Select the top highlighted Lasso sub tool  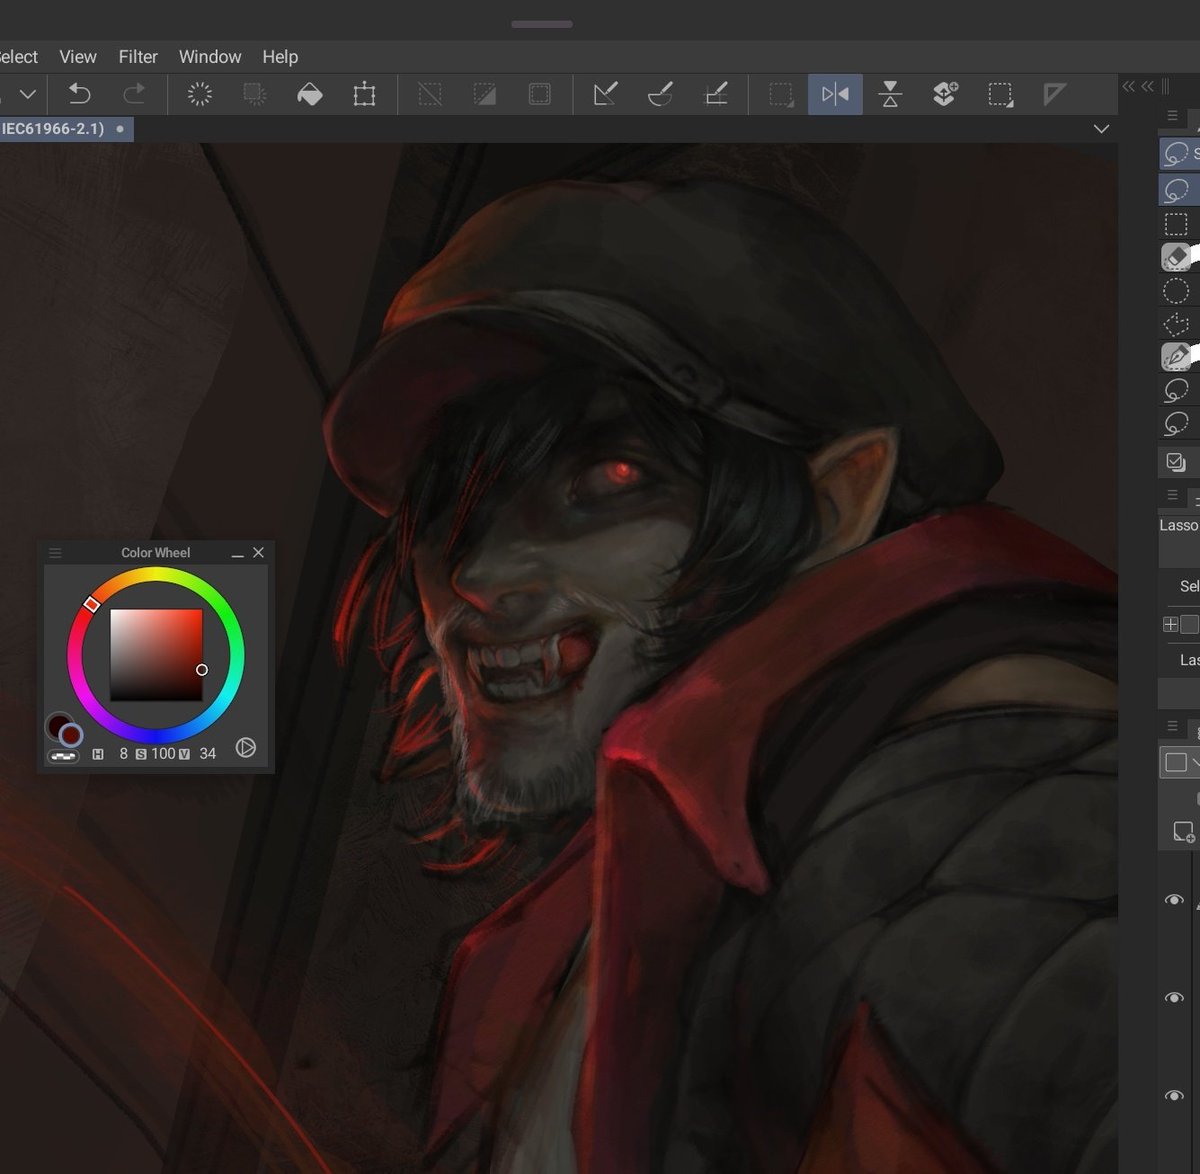point(1177,153)
